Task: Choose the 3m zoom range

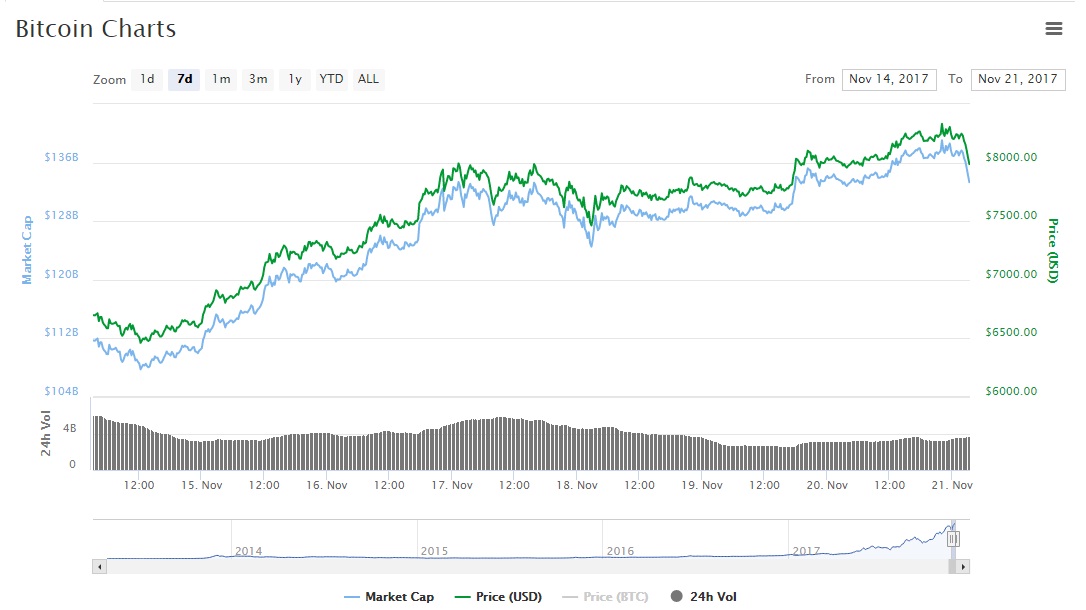Action: click(258, 79)
